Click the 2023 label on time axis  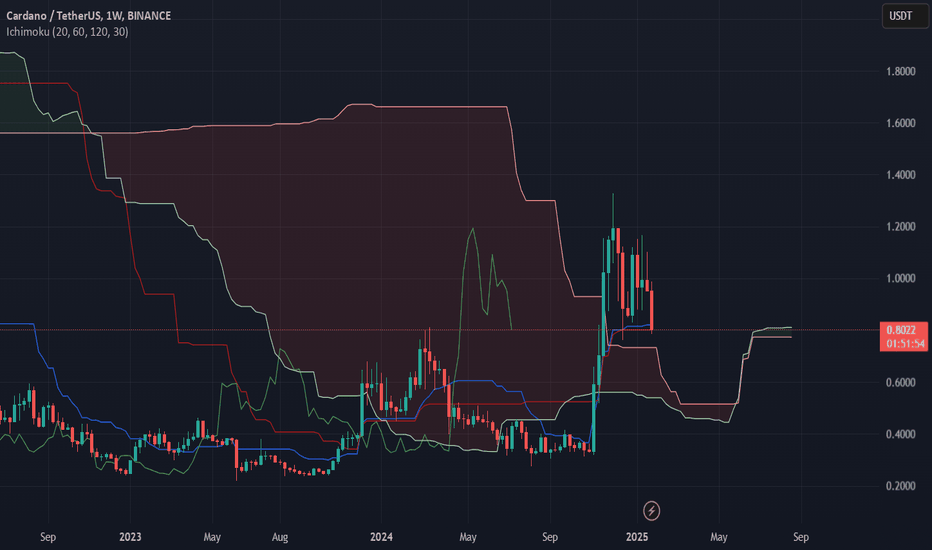click(x=130, y=537)
